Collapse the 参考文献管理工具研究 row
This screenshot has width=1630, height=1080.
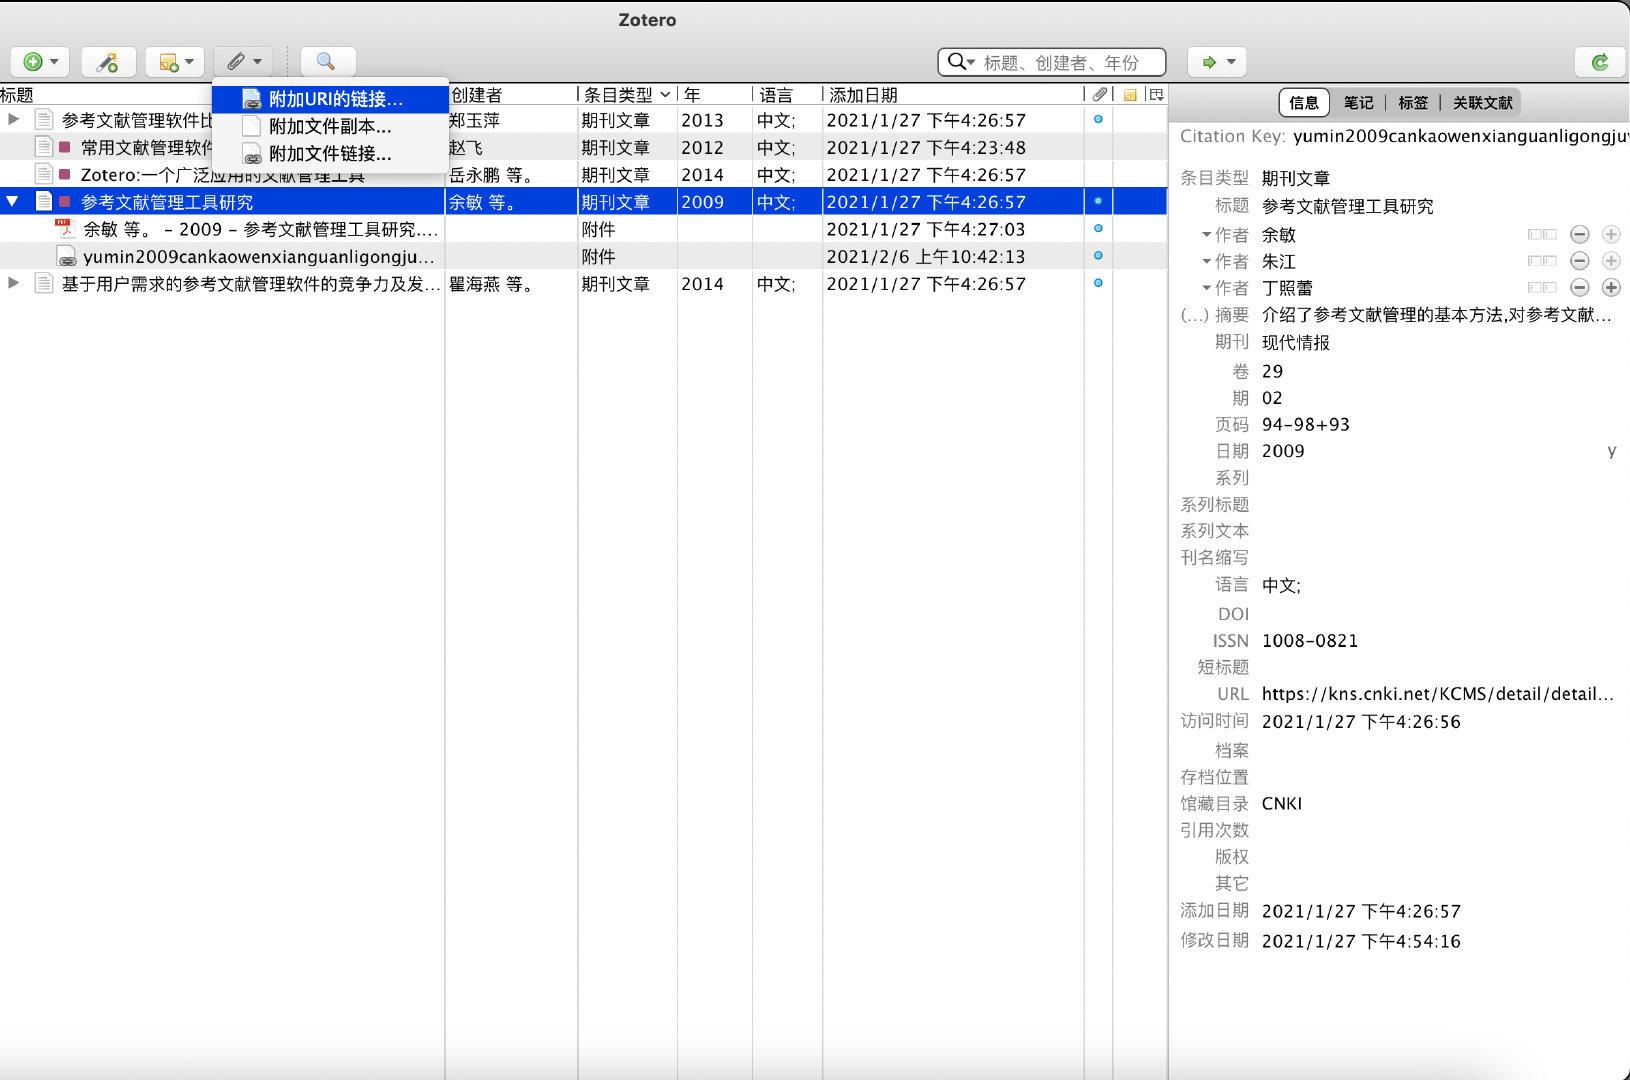pos(13,201)
